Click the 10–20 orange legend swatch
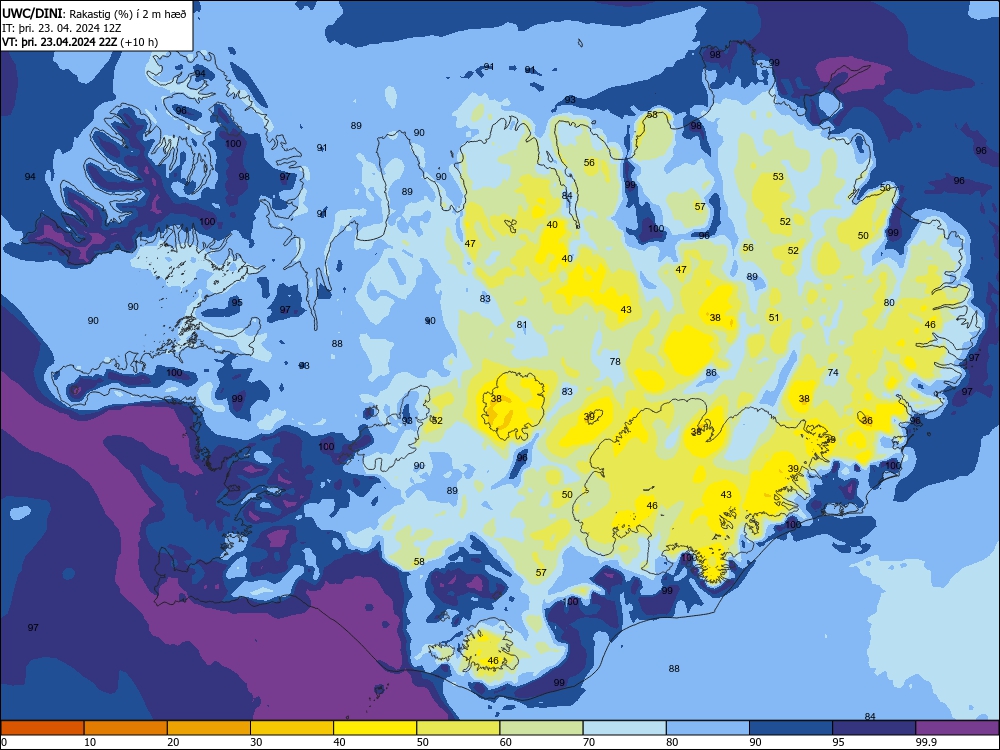The height and width of the screenshot is (750, 1000). point(126,728)
